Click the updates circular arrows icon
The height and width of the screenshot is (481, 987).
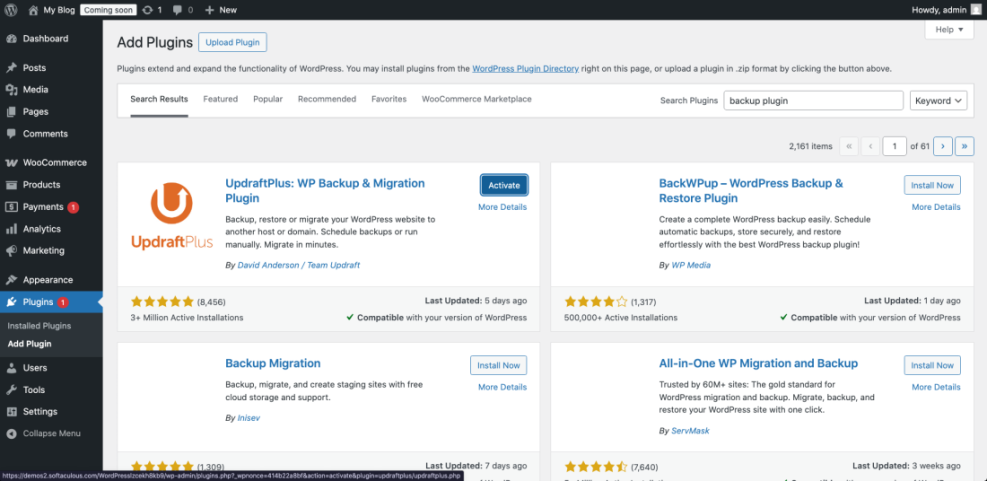[x=147, y=9]
